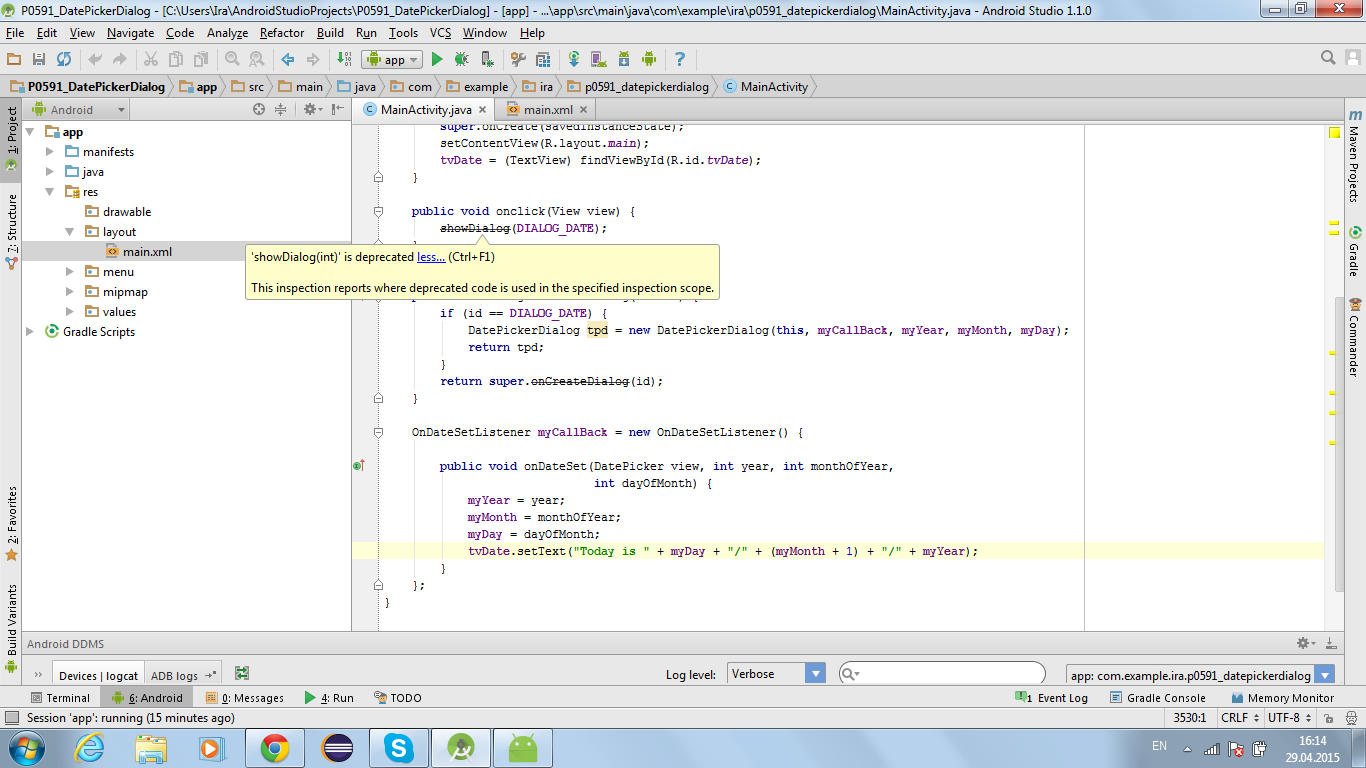Open the Maven Projects side panel
This screenshot has height=768, width=1366.
(x=1355, y=156)
